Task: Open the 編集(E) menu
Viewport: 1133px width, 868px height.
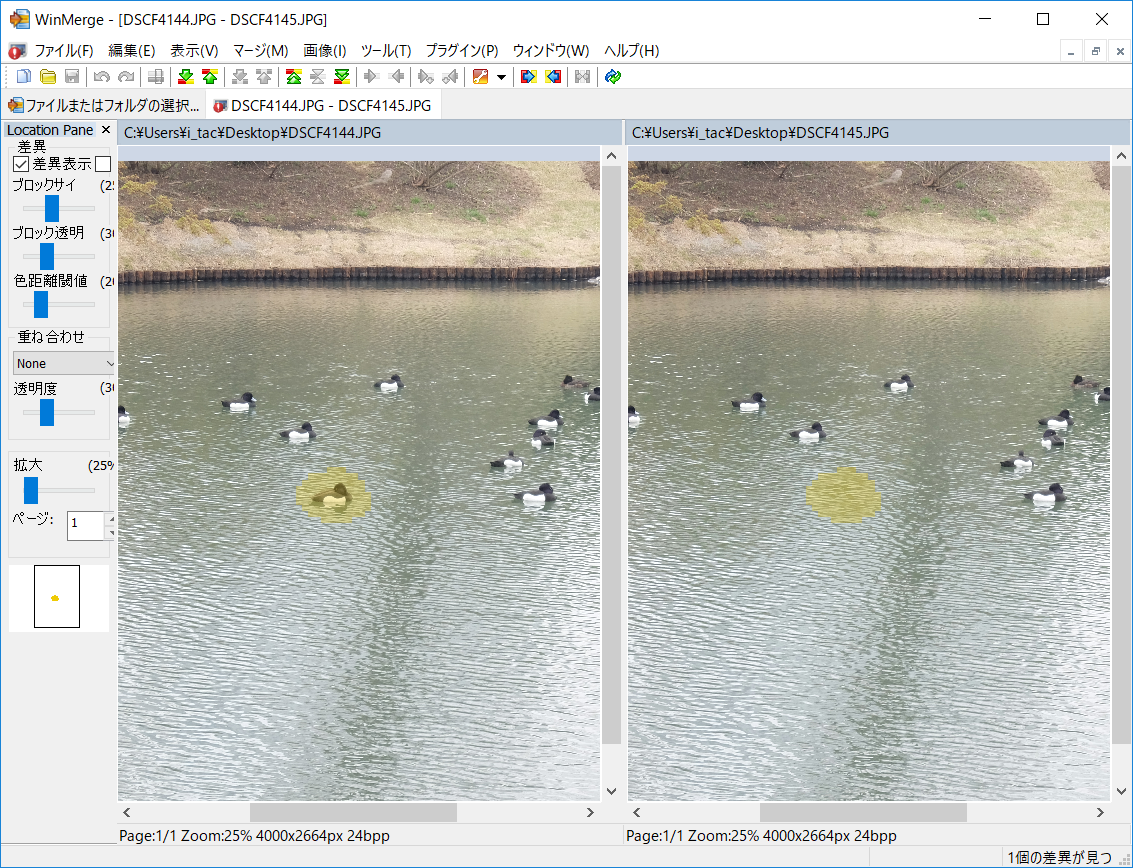Action: click(132, 51)
